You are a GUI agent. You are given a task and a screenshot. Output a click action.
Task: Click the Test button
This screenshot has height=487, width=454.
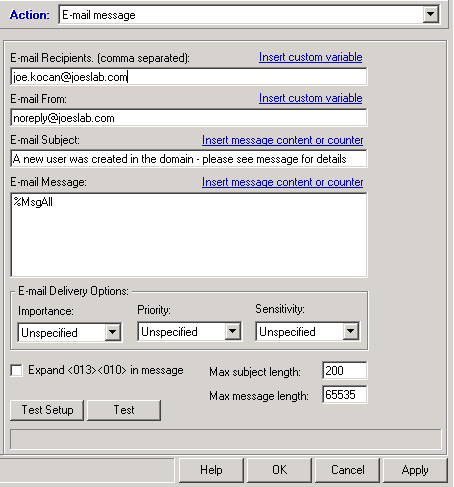coord(124,410)
